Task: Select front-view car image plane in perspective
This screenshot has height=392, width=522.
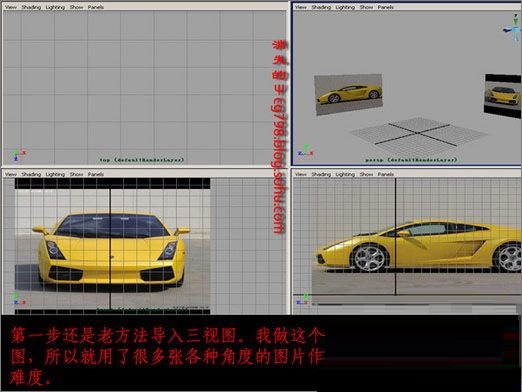Action: click(503, 96)
